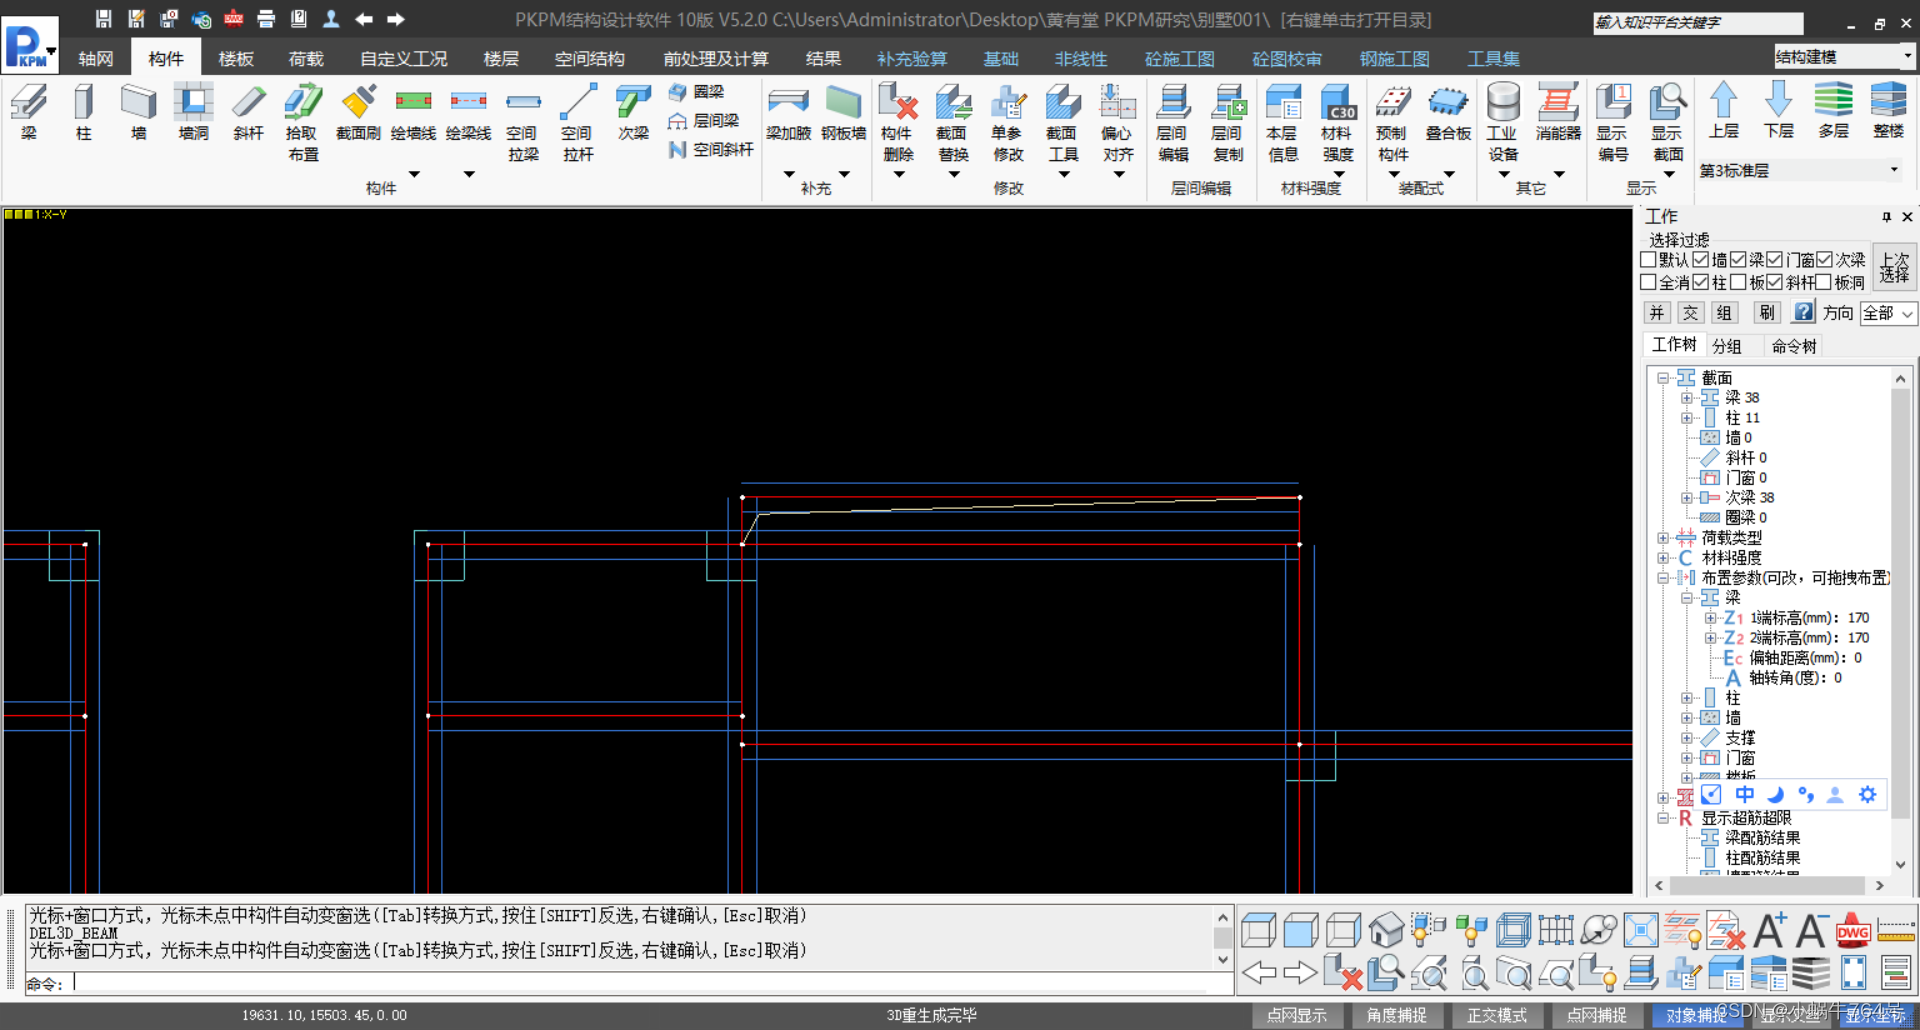Click the back arrow icon in title bar
The width and height of the screenshot is (1920, 1030).
click(364, 19)
